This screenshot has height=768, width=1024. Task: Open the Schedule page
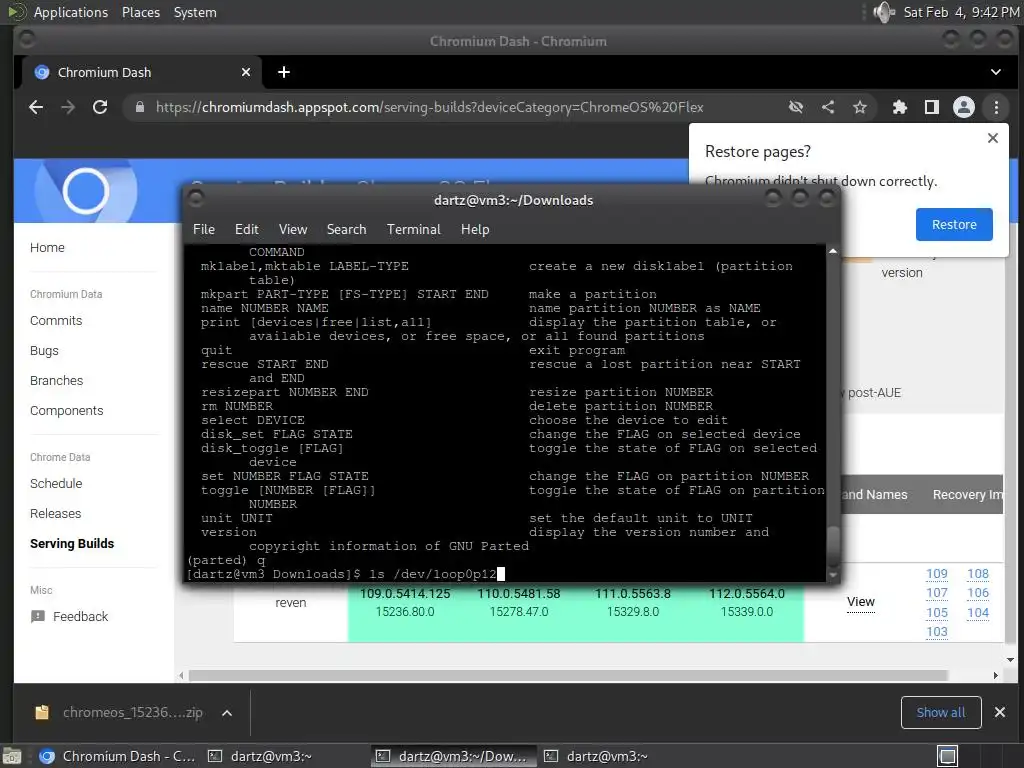[x=56, y=484]
